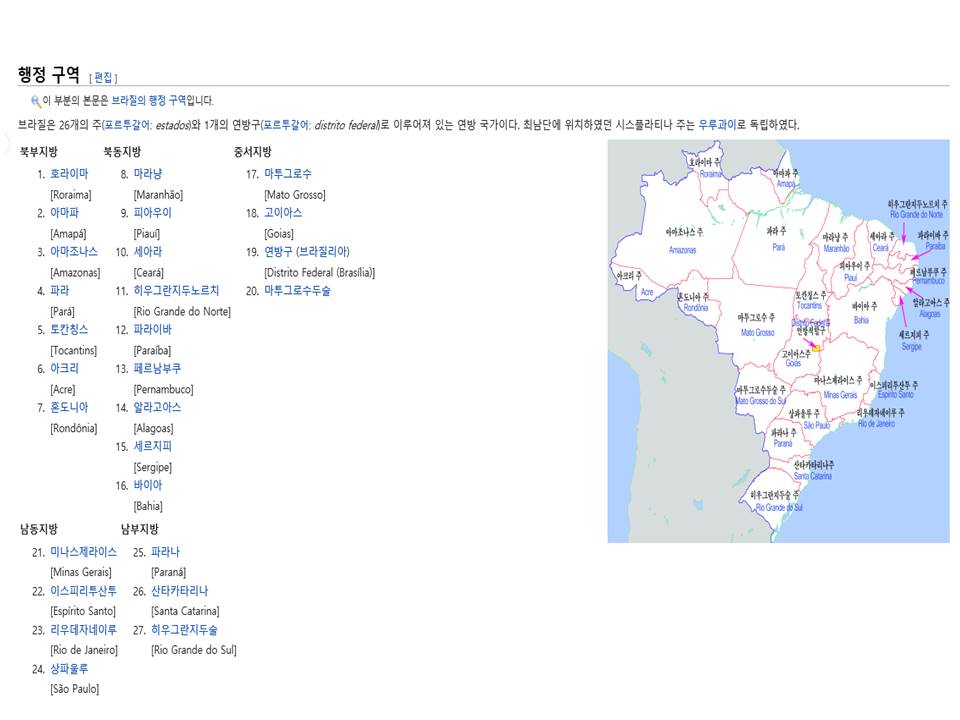Open the 바이아 link
The height and width of the screenshot is (720, 960).
tap(148, 486)
